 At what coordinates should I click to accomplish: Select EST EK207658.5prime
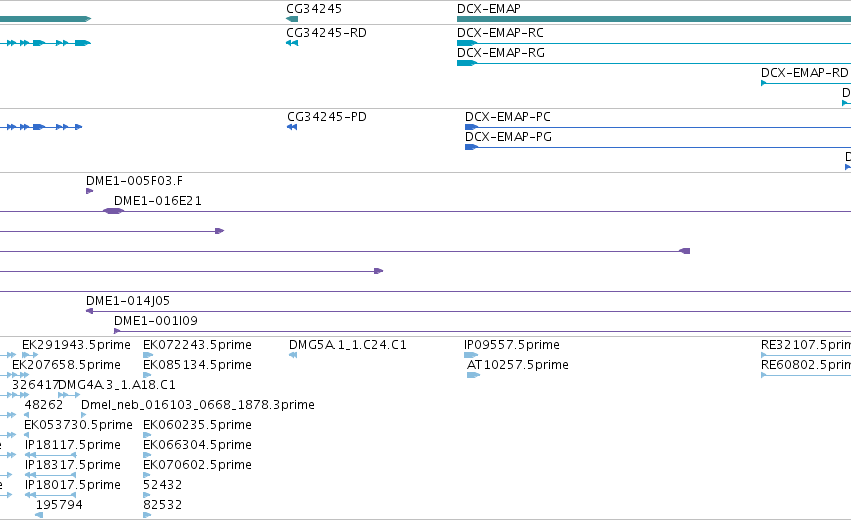66,365
